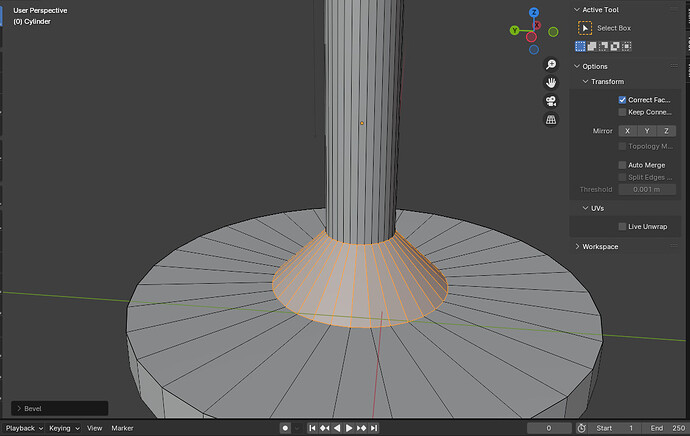This screenshot has width=690, height=436.
Task: Expand the Workspace panel
Action: click(x=577, y=247)
